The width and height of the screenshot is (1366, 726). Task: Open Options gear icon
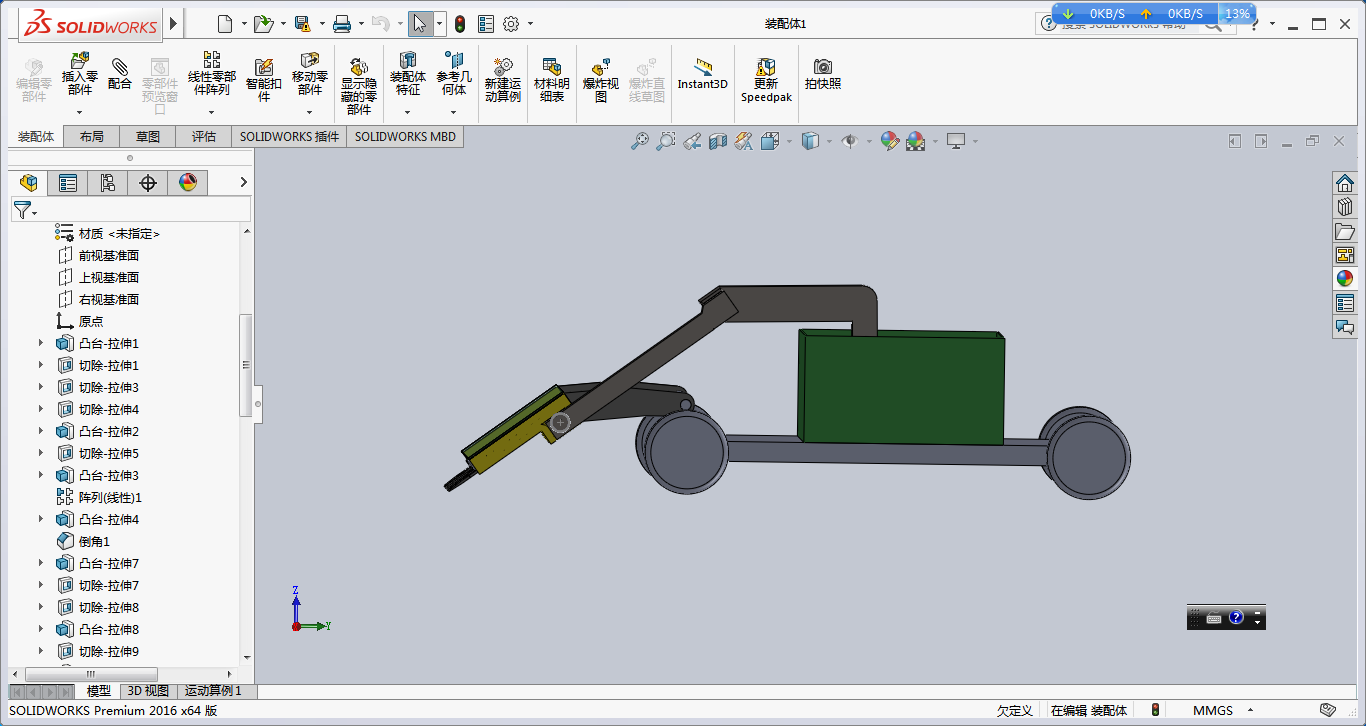click(511, 24)
